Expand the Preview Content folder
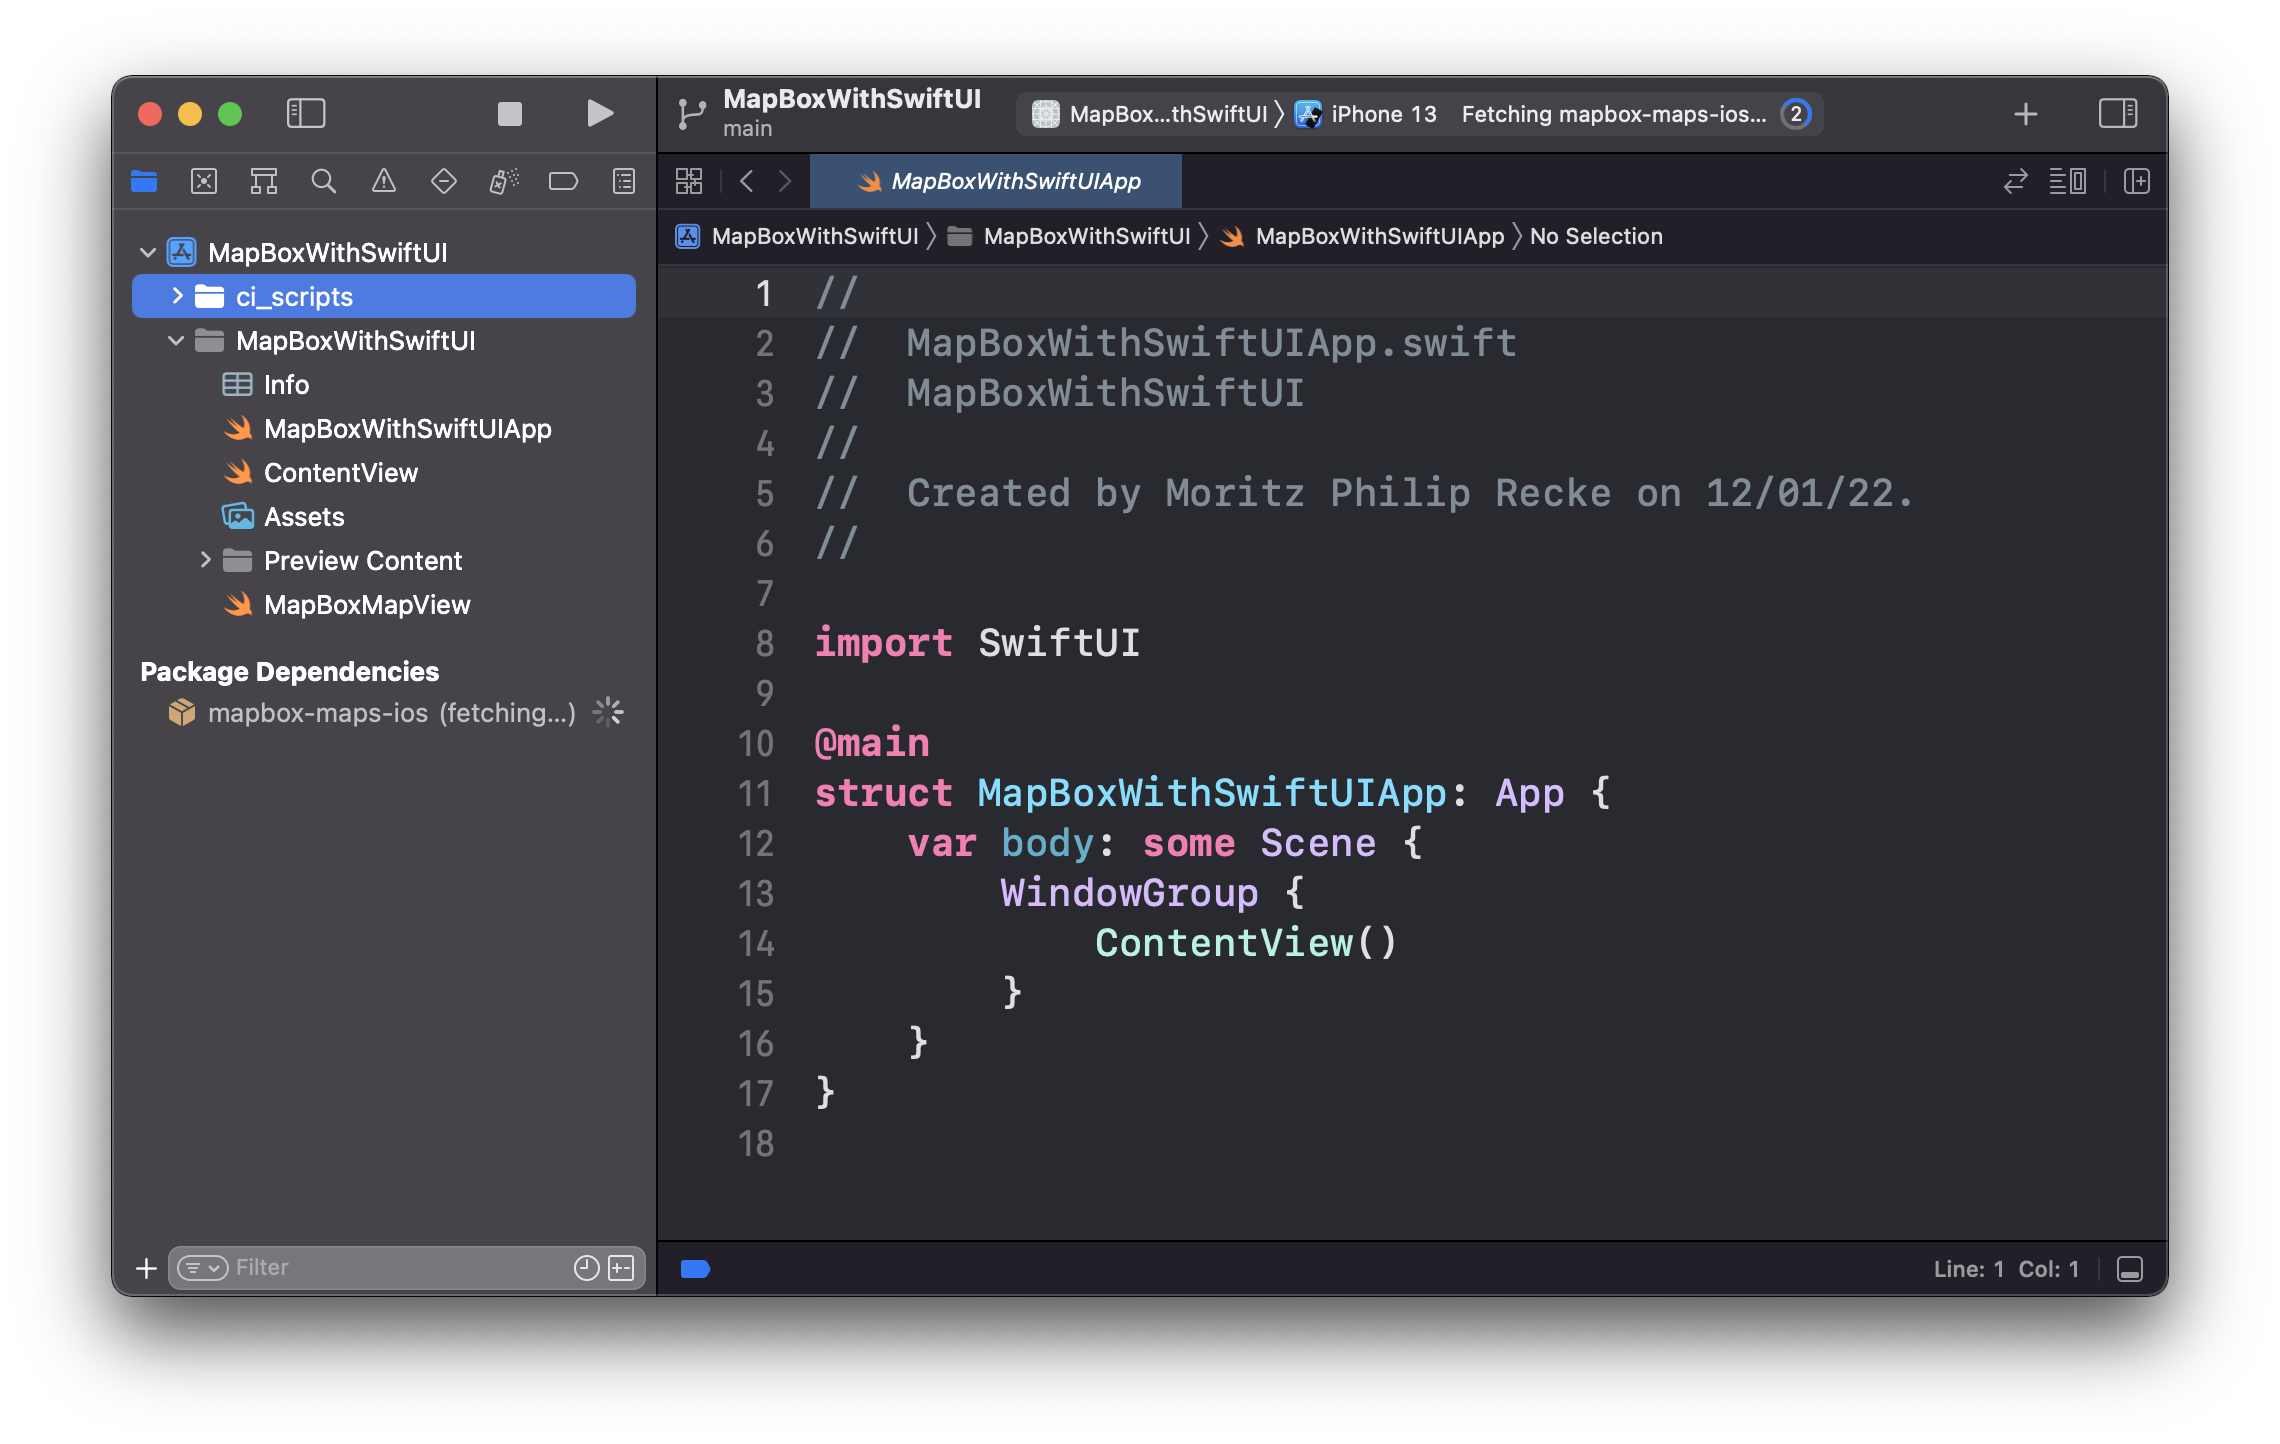 point(207,560)
